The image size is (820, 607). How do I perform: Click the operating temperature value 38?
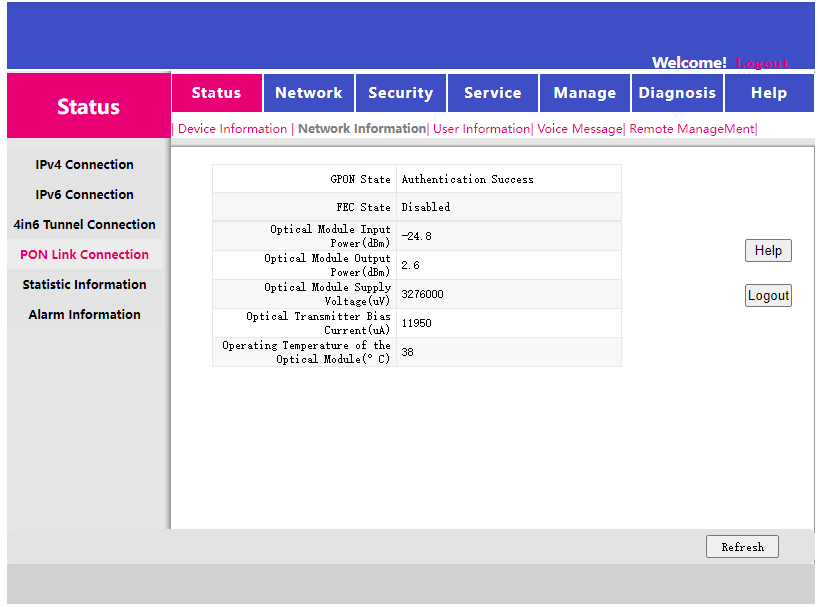pos(407,352)
